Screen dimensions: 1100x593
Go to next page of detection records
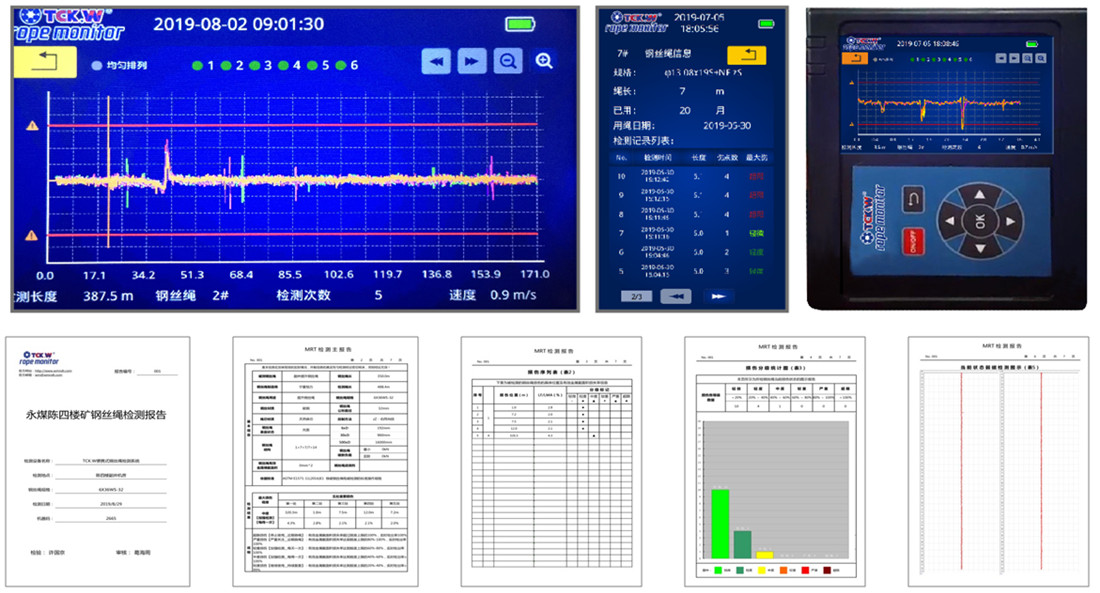pos(718,297)
